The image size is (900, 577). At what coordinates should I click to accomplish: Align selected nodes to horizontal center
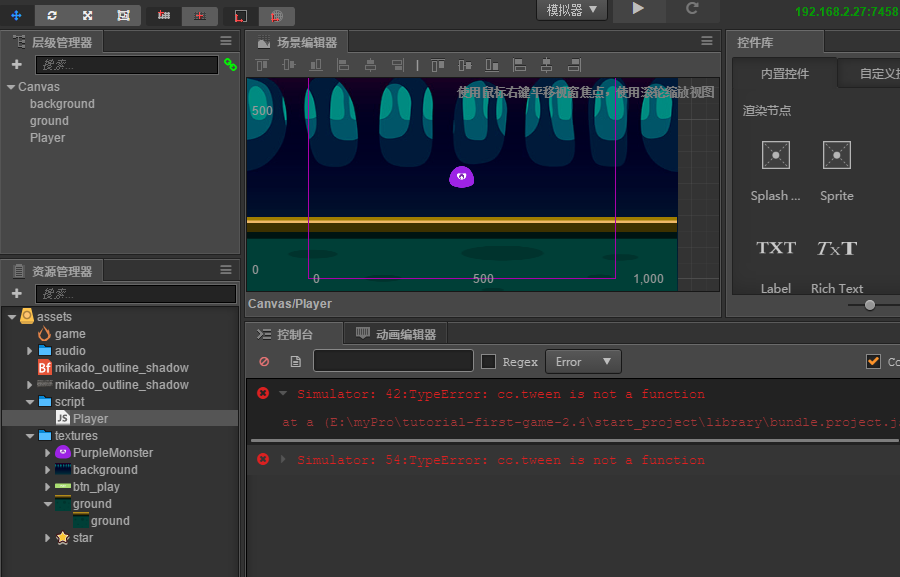[x=370, y=65]
